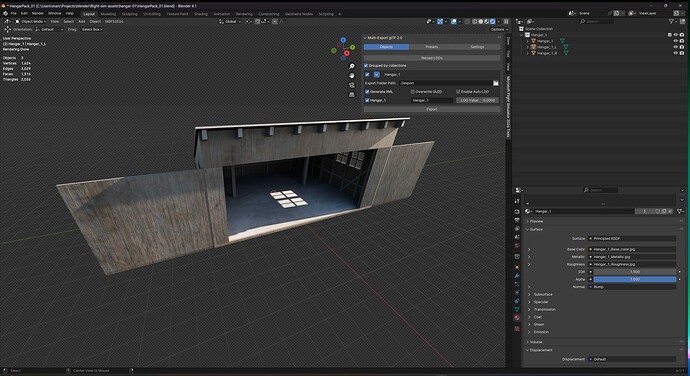The height and width of the screenshot is (376, 690).
Task: Toggle the camera view icon in viewport
Action: click(352, 85)
